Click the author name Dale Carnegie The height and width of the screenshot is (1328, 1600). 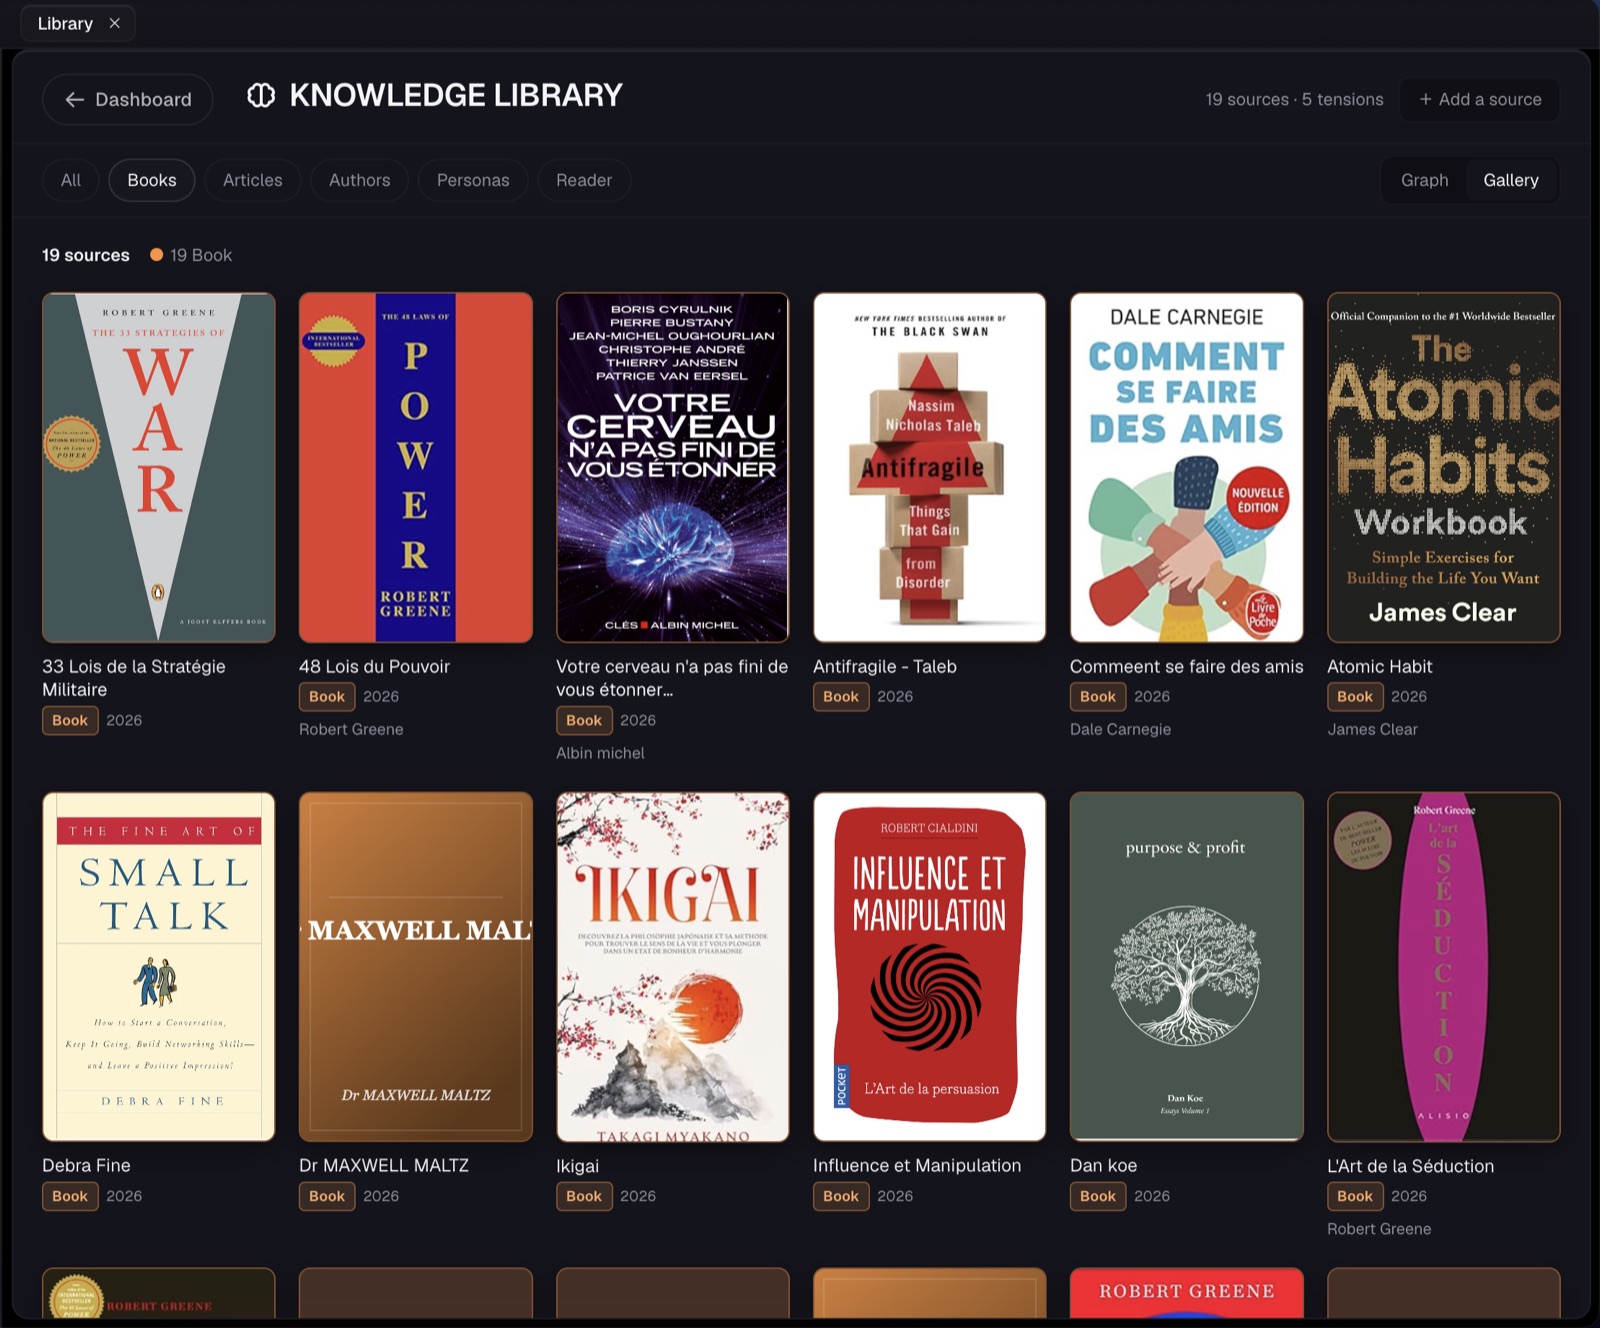point(1120,729)
